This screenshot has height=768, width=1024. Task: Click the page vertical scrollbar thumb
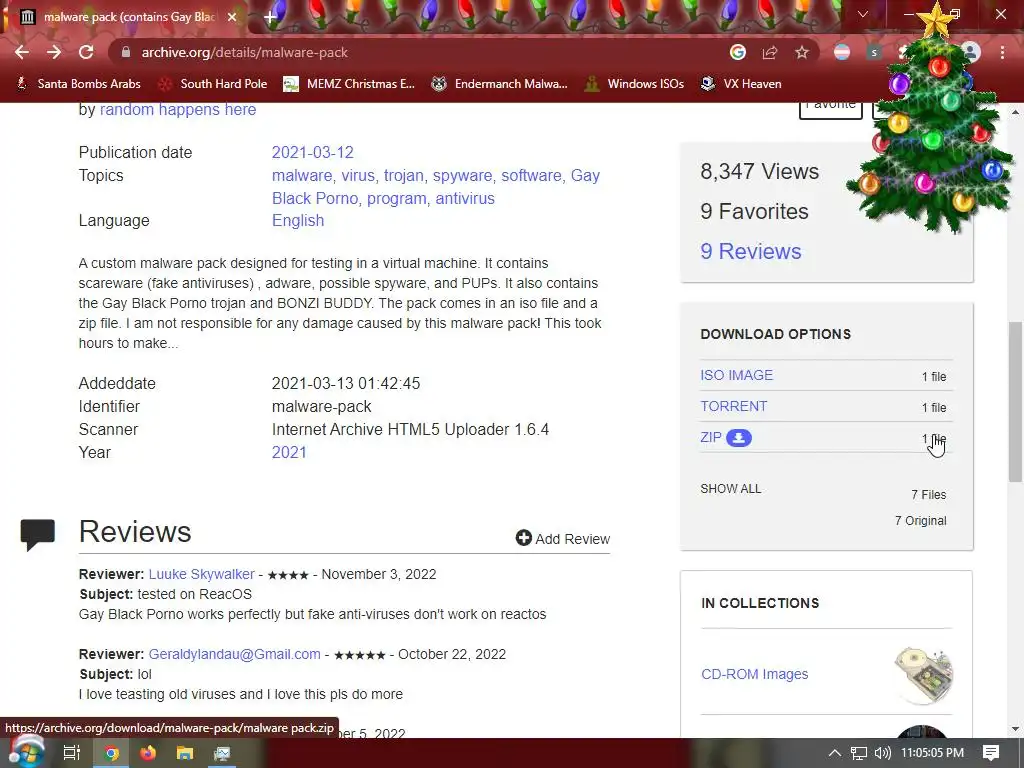[1015, 402]
